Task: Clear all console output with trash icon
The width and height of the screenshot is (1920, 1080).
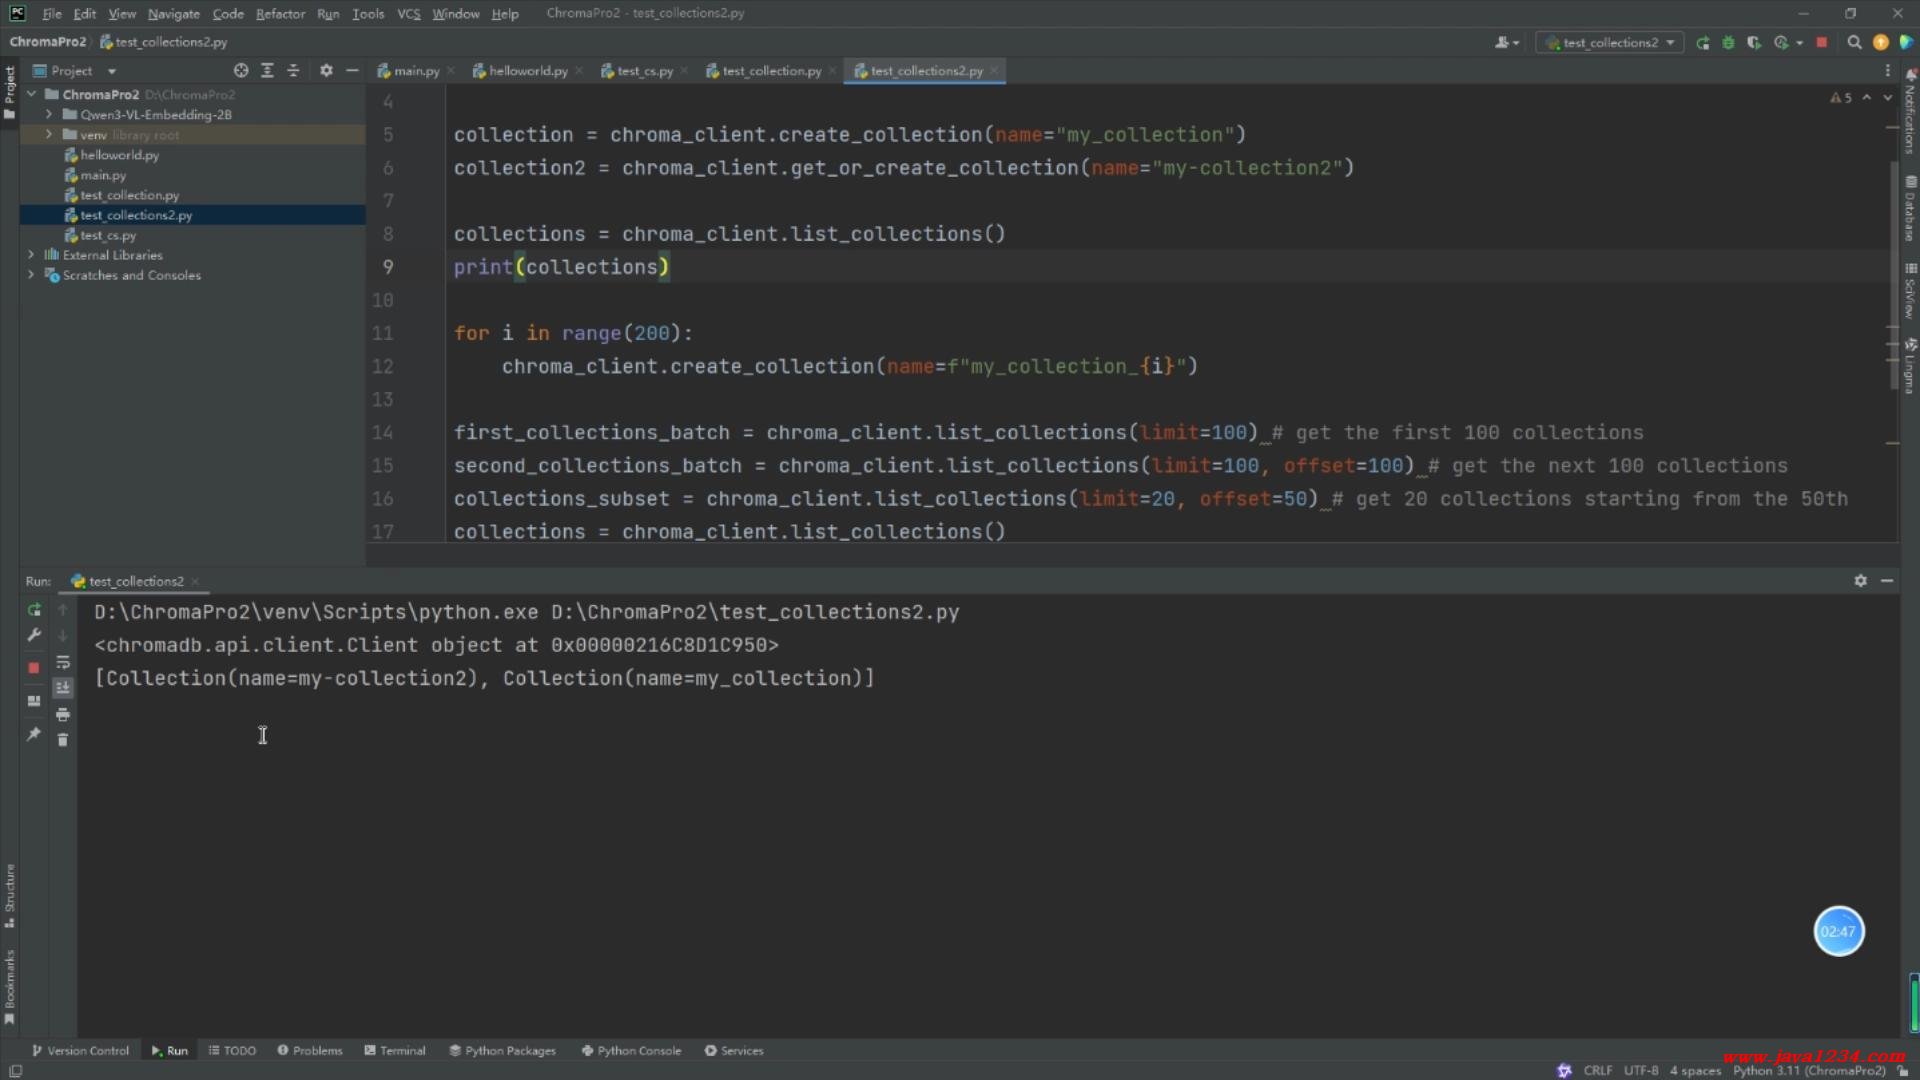Action: (63, 740)
